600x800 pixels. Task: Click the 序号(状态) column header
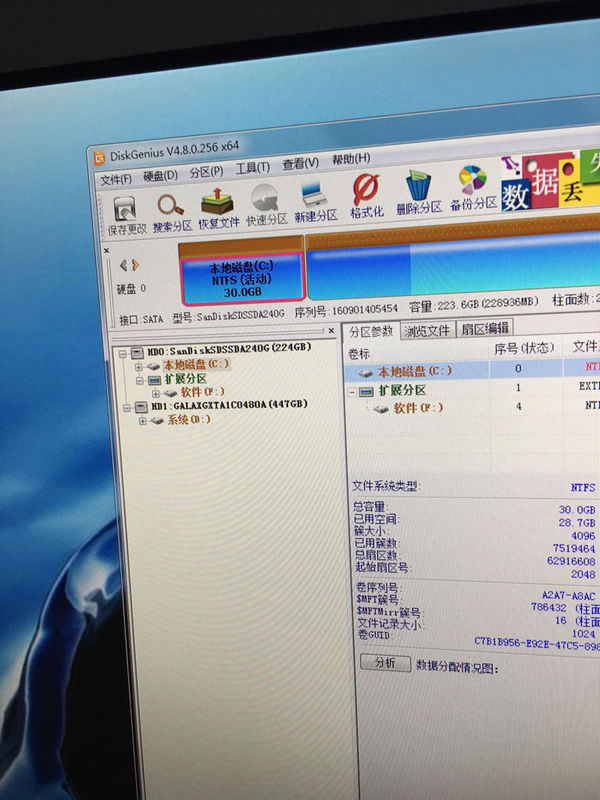click(524, 348)
